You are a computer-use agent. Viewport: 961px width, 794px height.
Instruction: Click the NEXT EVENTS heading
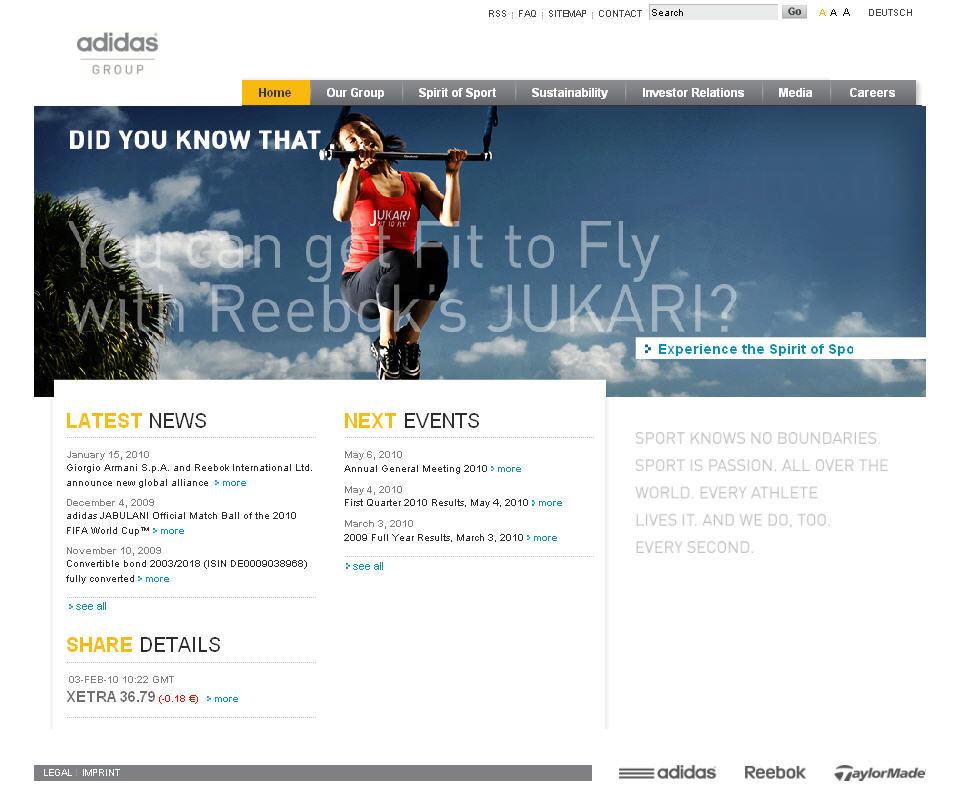(412, 421)
